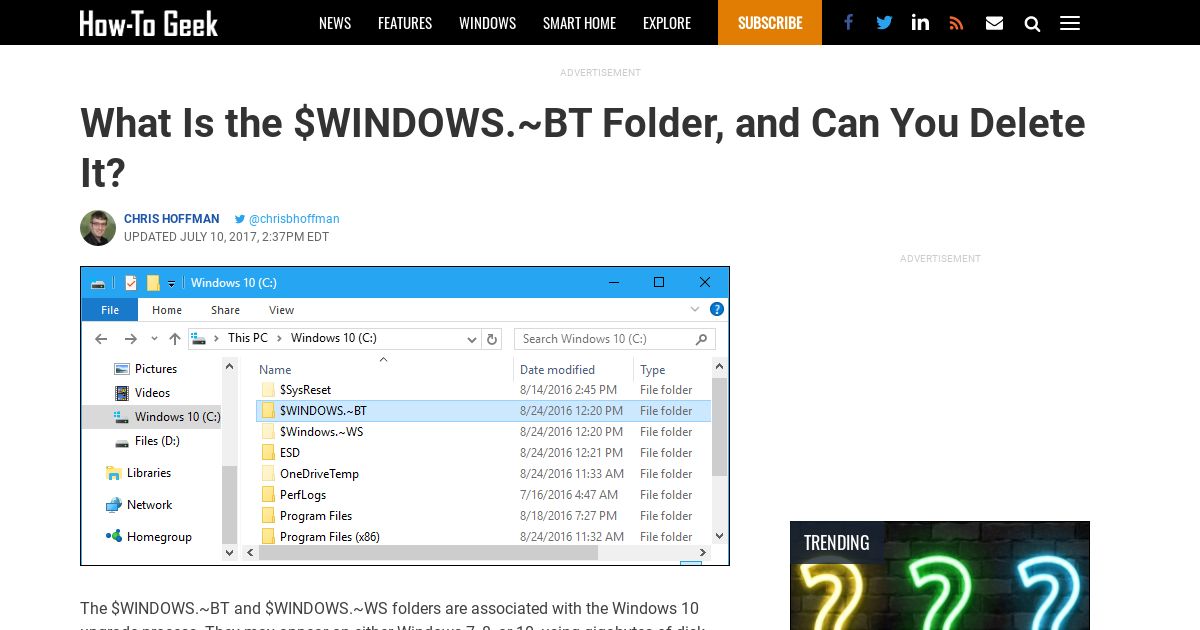1200x630 pixels.
Task: Switch to the Share ribbon tab
Action: (x=225, y=310)
